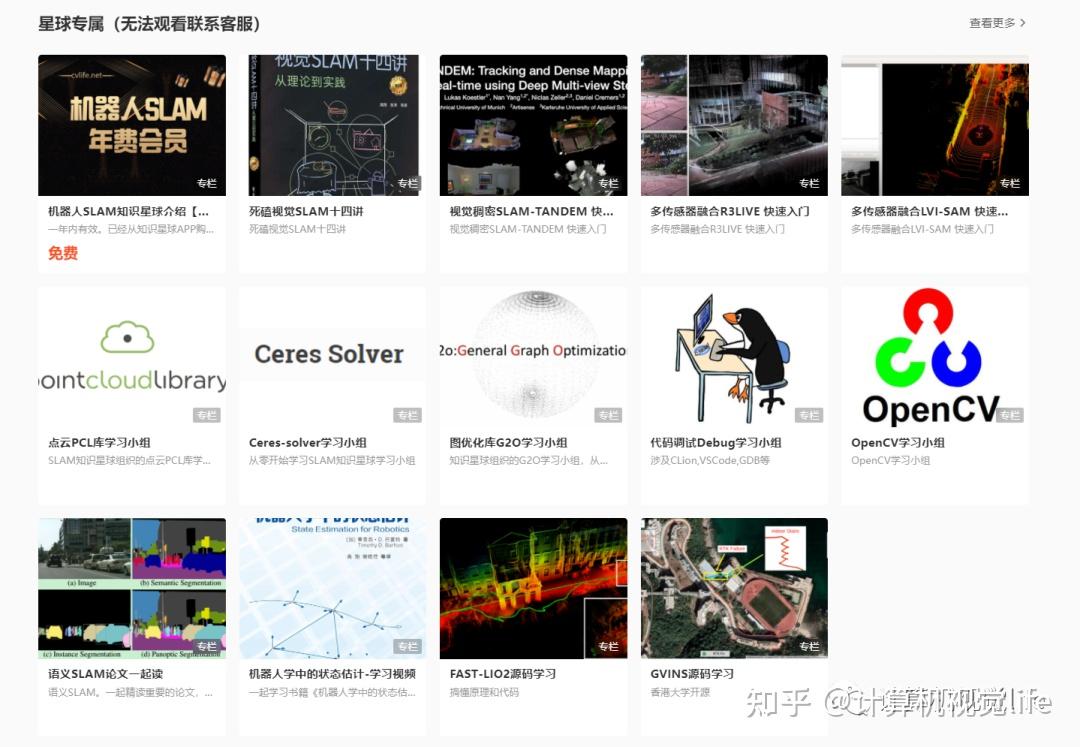This screenshot has height=747, width=1080.
Task: Select the 免费 price tag
Action: [x=64, y=253]
